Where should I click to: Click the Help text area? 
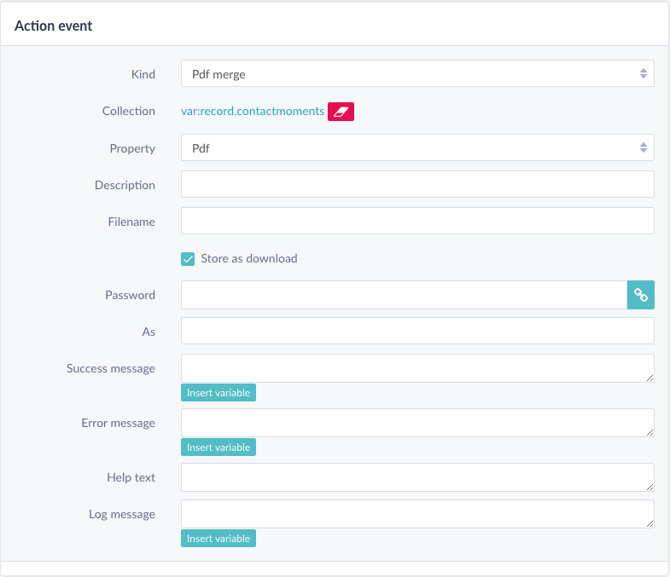417,477
